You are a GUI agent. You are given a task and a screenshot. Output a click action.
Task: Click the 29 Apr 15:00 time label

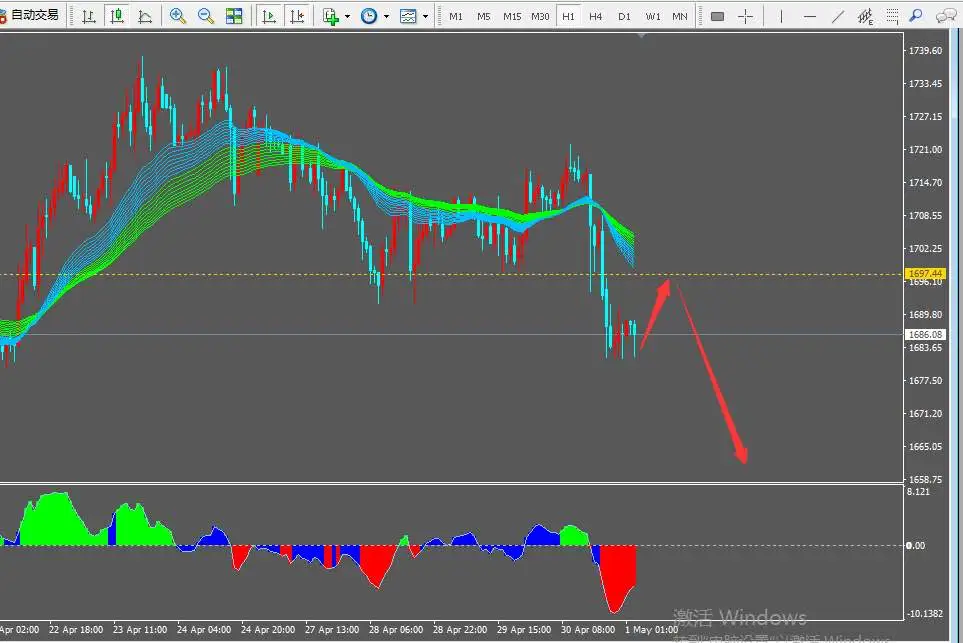(x=524, y=629)
